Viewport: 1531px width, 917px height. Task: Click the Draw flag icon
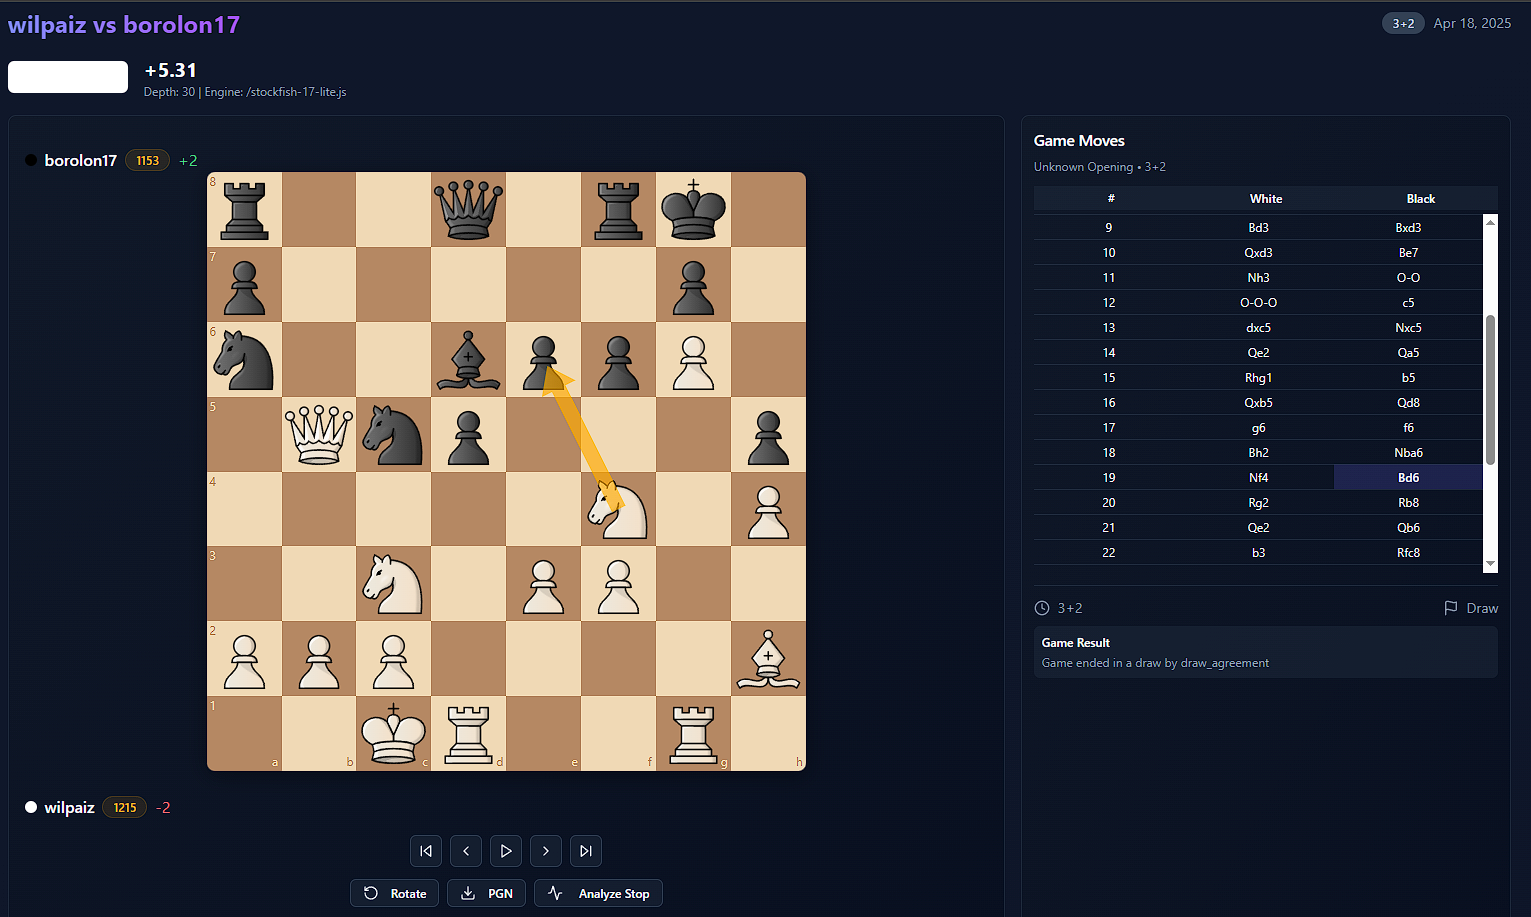1449,607
